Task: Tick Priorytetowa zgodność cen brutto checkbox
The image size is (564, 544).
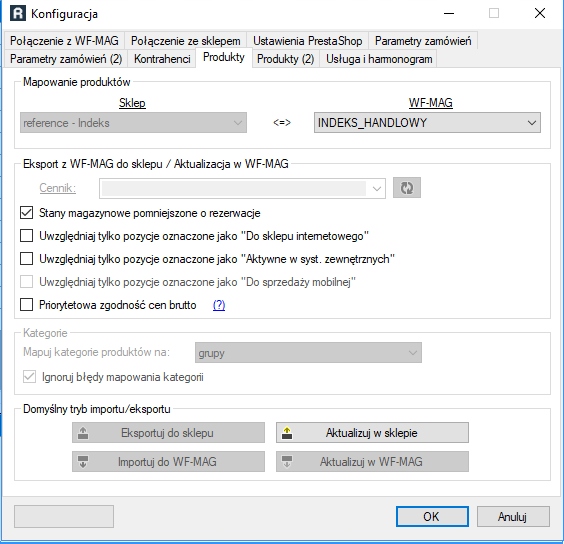Action: click(27, 304)
